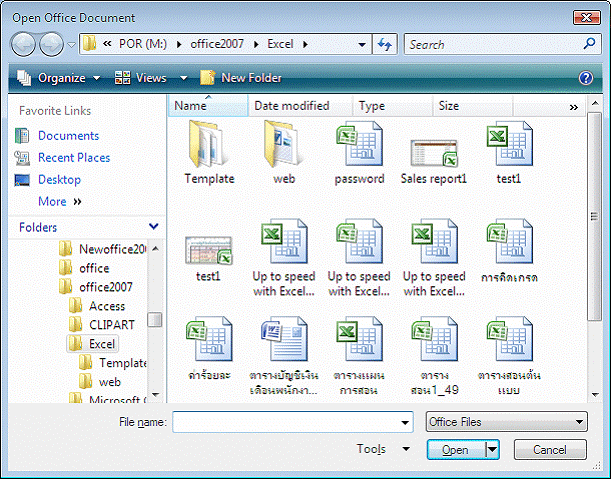611x479 pixels.
Task: Open the Tools dropdown menu
Action: (383, 449)
